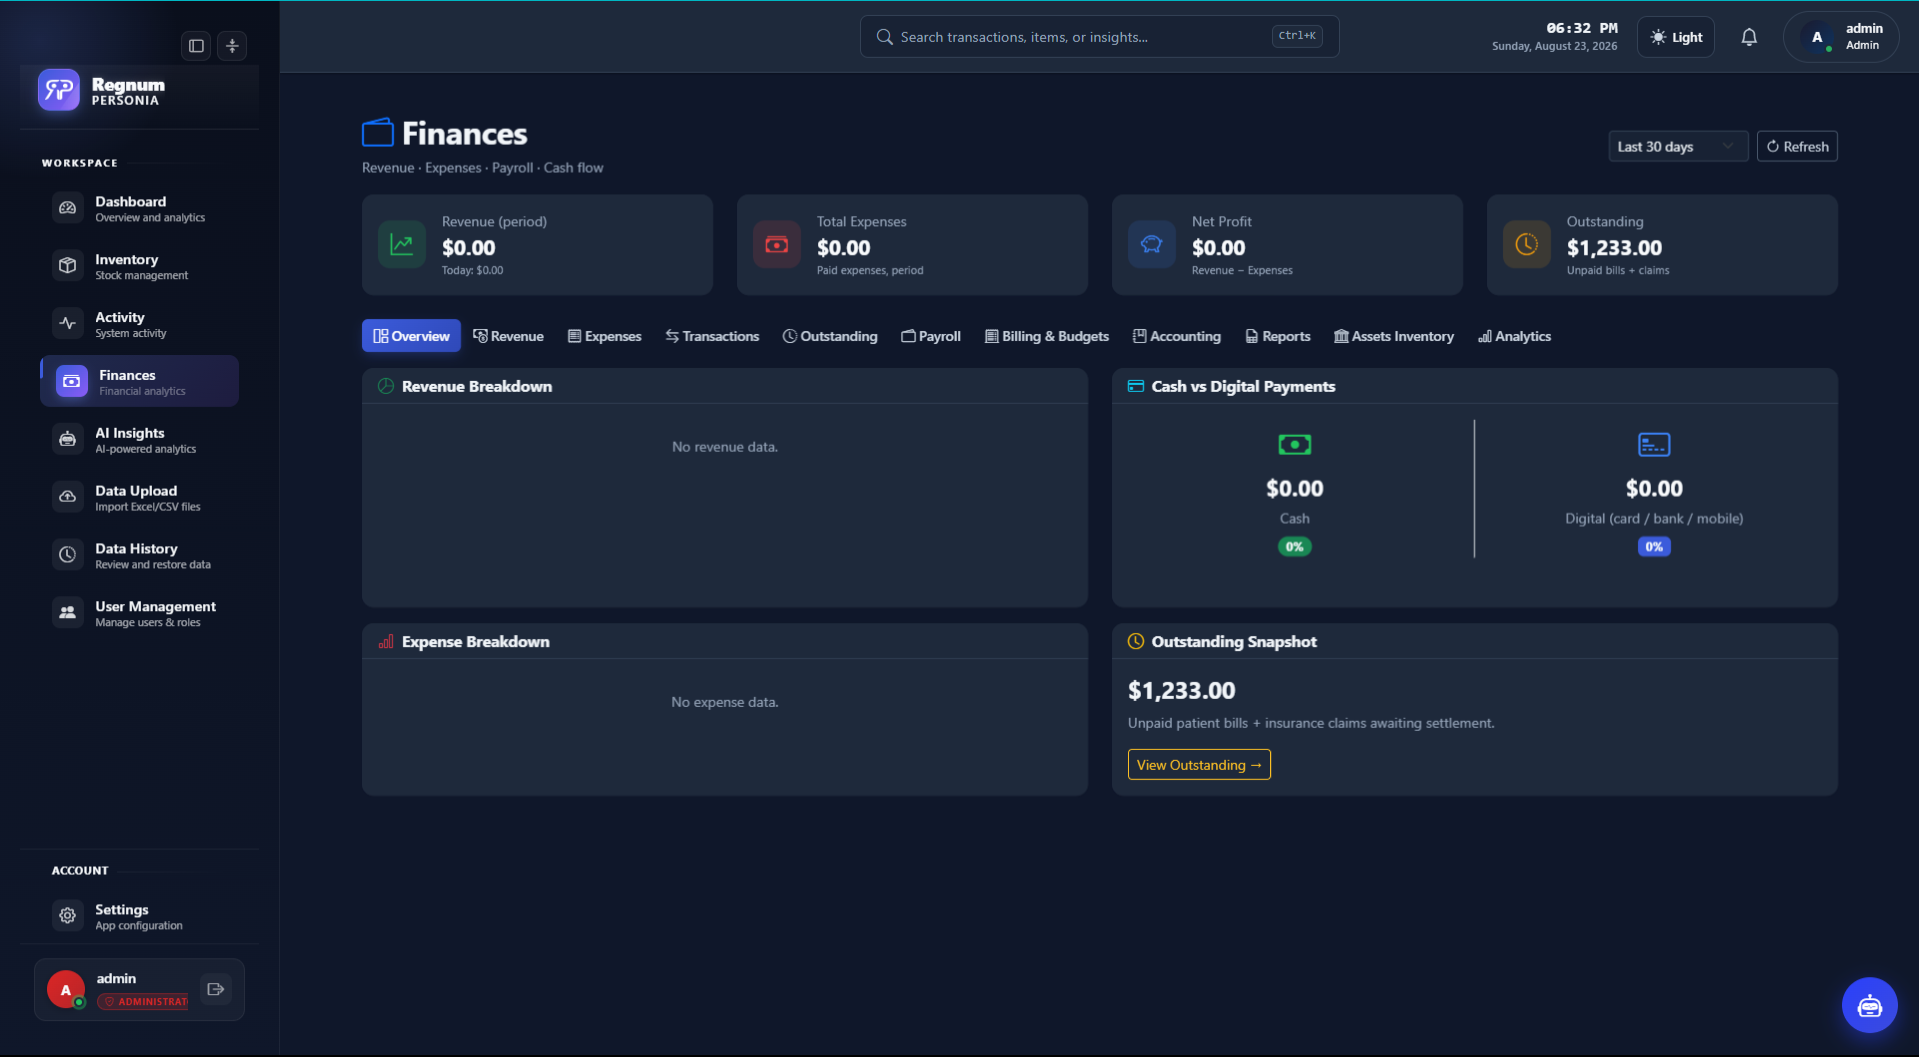Click the $1,233.00 Outstanding Snapshot amount

1181,691
